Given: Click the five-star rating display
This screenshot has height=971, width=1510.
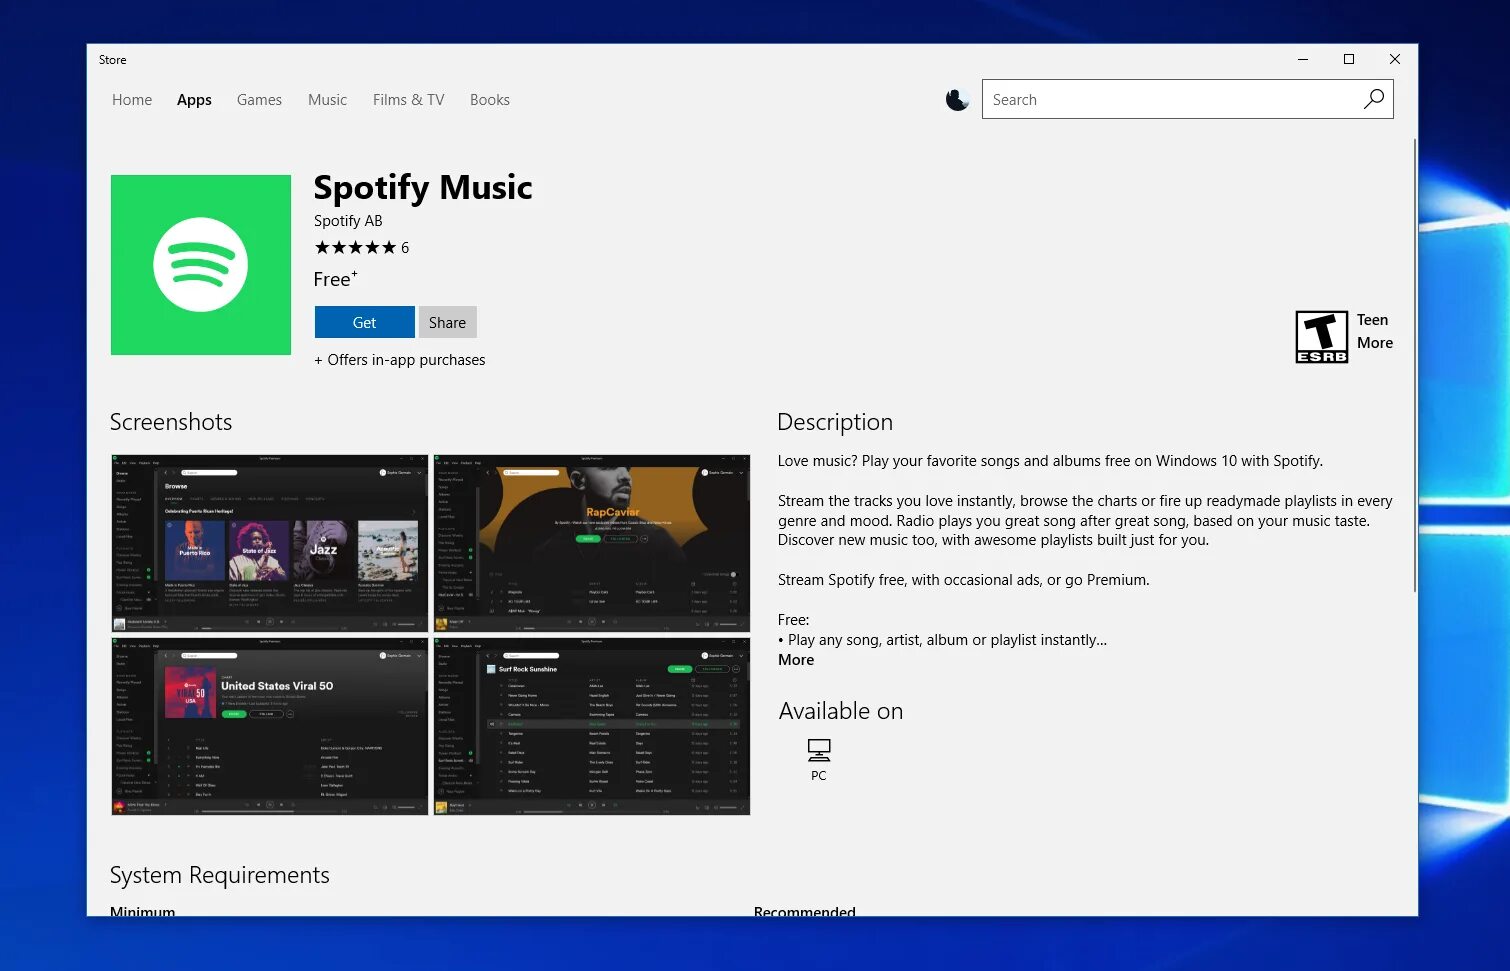Looking at the screenshot, I should coord(355,247).
